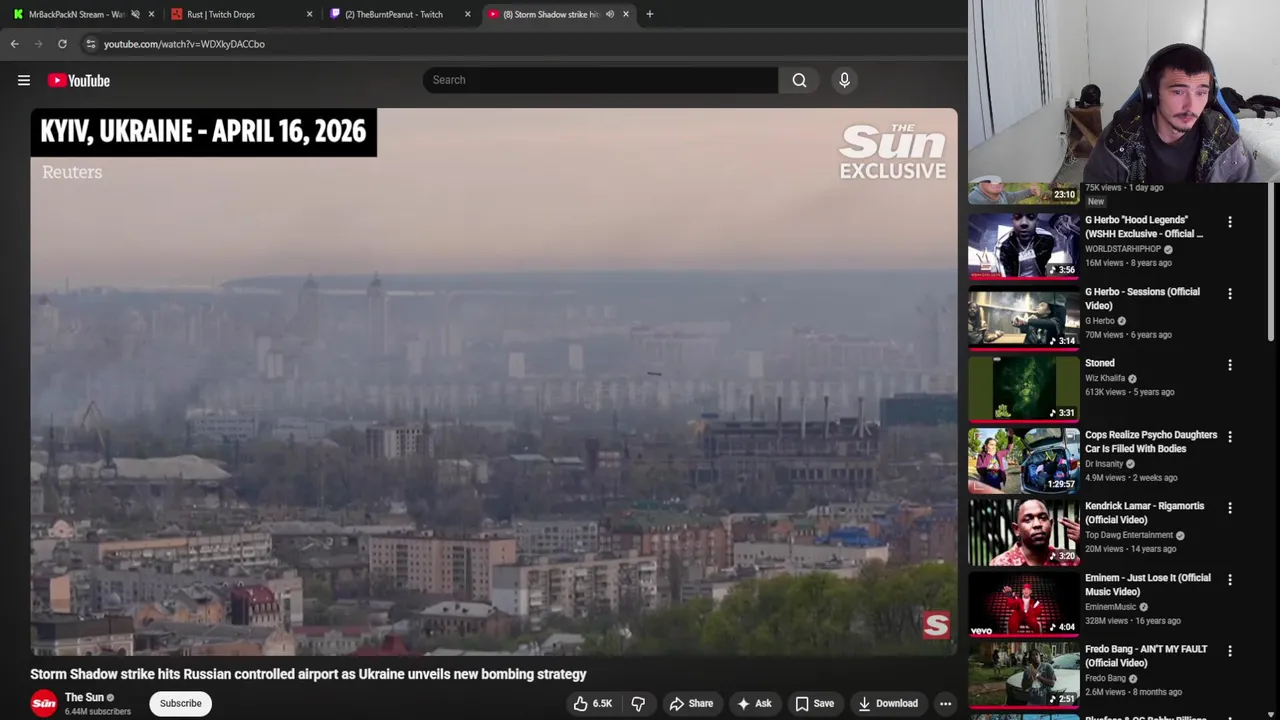Like the video with thumbs up
This screenshot has height=720, width=1280.
(x=591, y=703)
